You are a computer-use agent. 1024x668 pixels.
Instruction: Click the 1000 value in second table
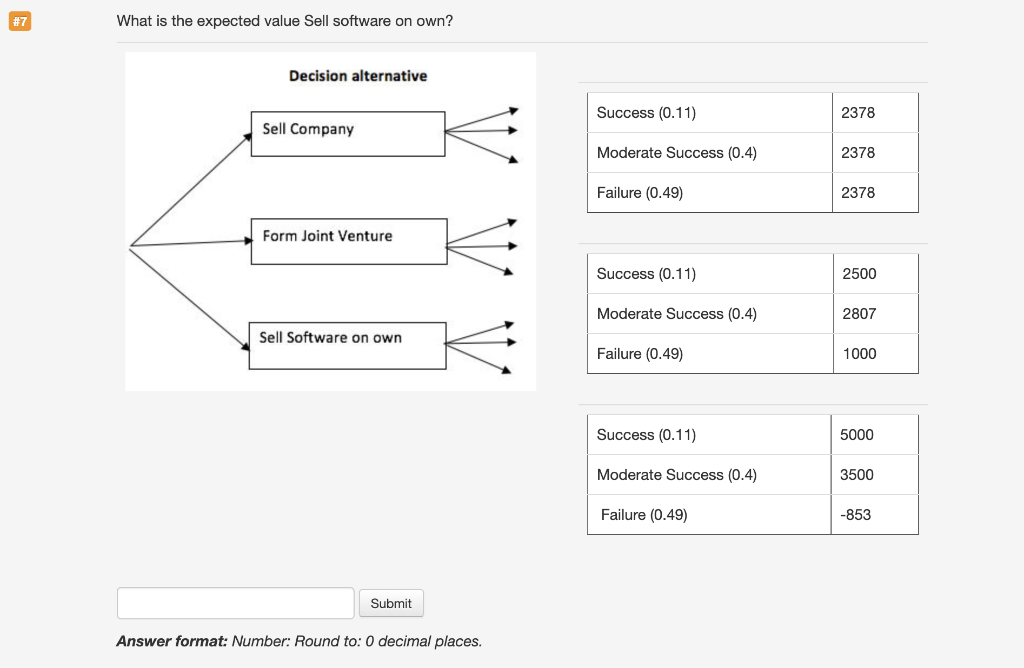tap(856, 353)
